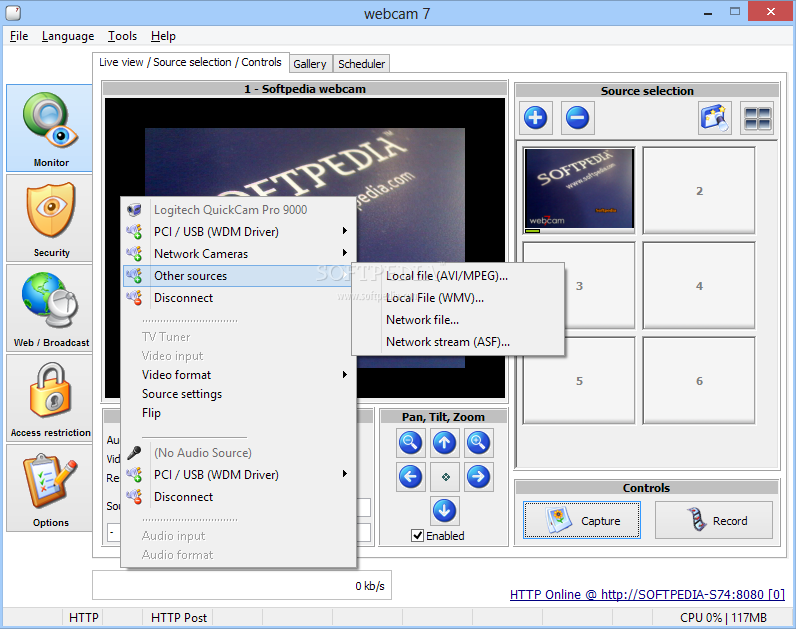Open the File menu

pos(19,36)
